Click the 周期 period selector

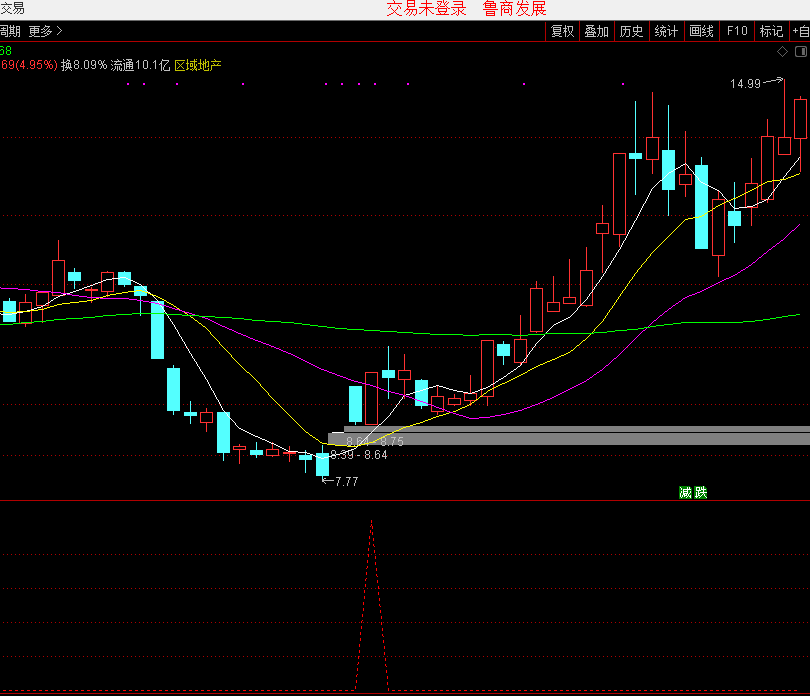10,31
